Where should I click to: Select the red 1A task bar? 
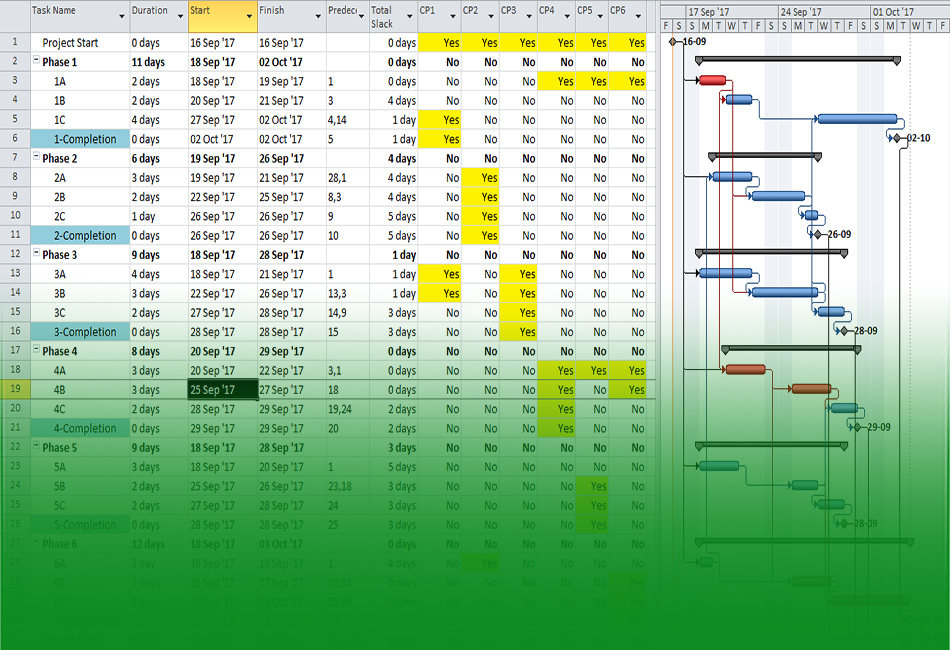[x=712, y=81]
